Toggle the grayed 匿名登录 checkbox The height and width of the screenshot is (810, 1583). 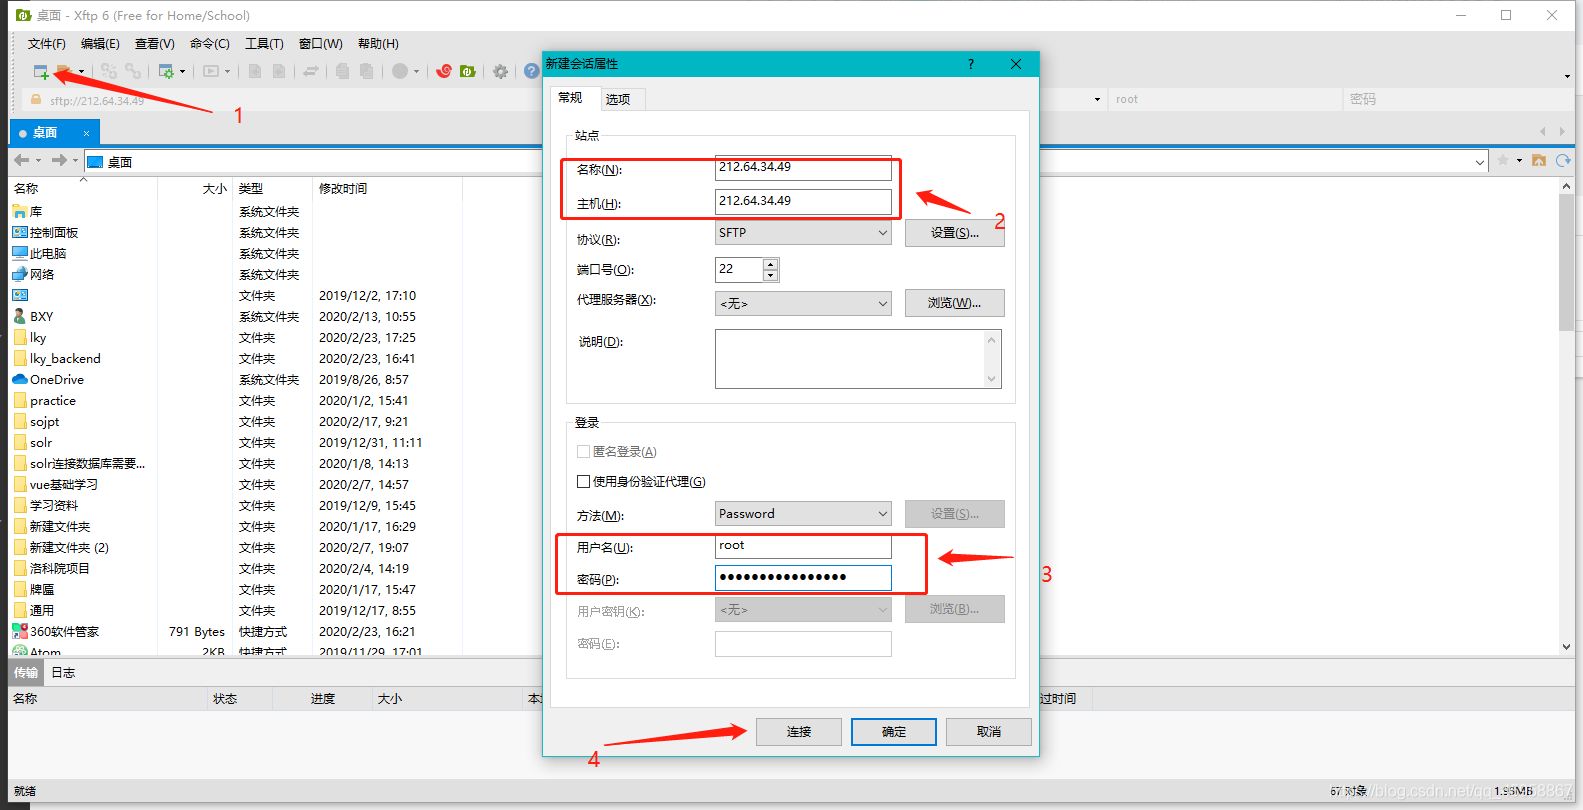pyautogui.click(x=583, y=451)
